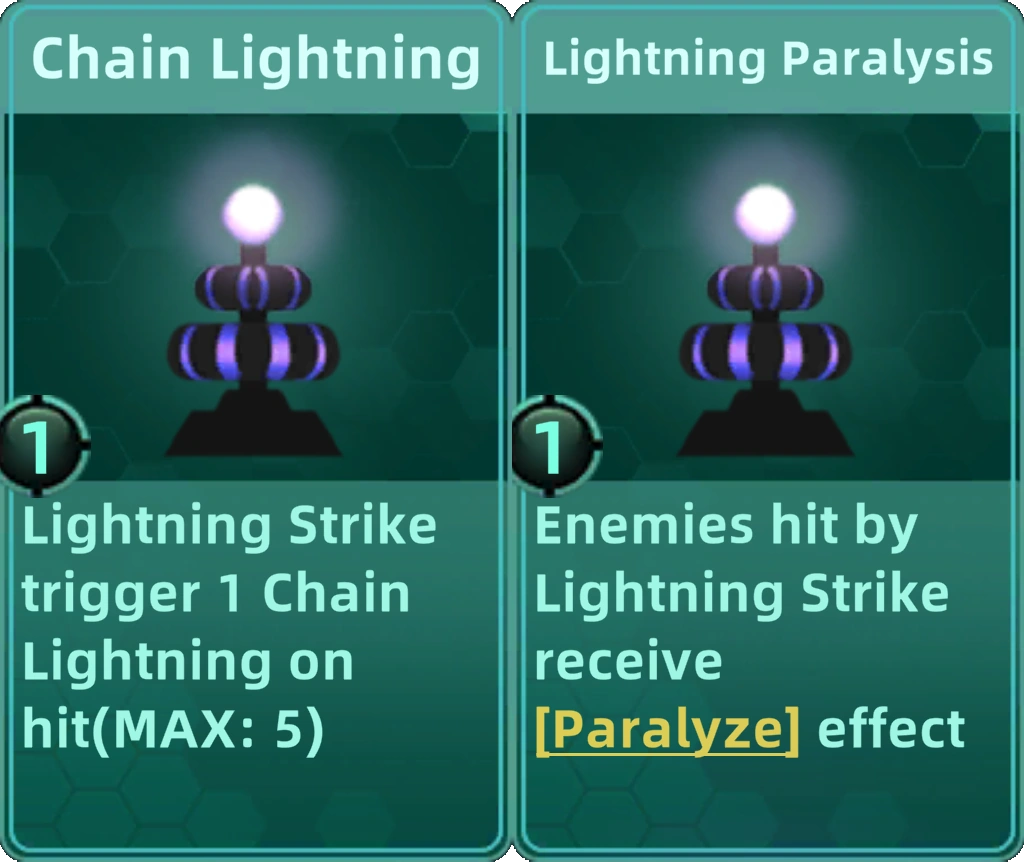Click the tesla tower icon on Chain Lightning card
Viewport: 1024px width, 862px height.
click(x=253, y=320)
